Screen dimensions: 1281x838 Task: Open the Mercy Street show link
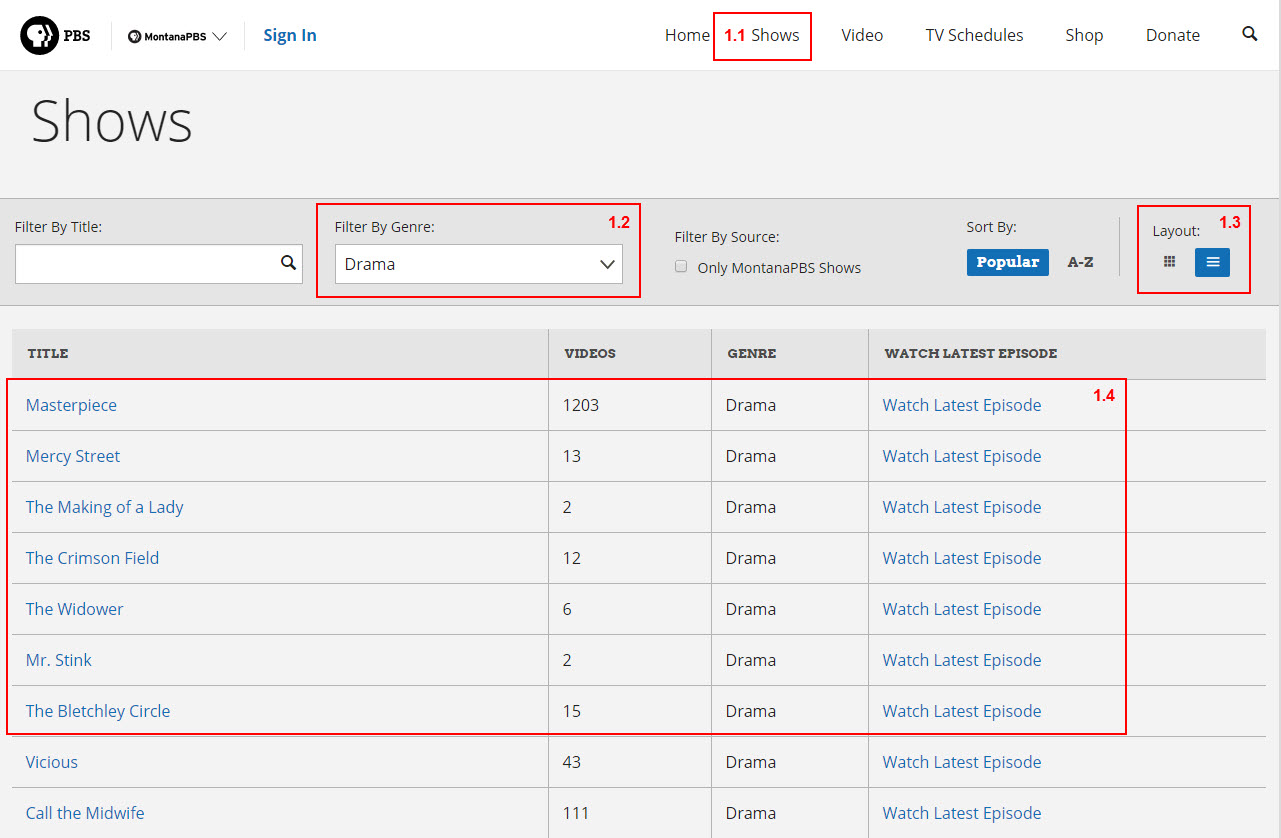click(73, 456)
